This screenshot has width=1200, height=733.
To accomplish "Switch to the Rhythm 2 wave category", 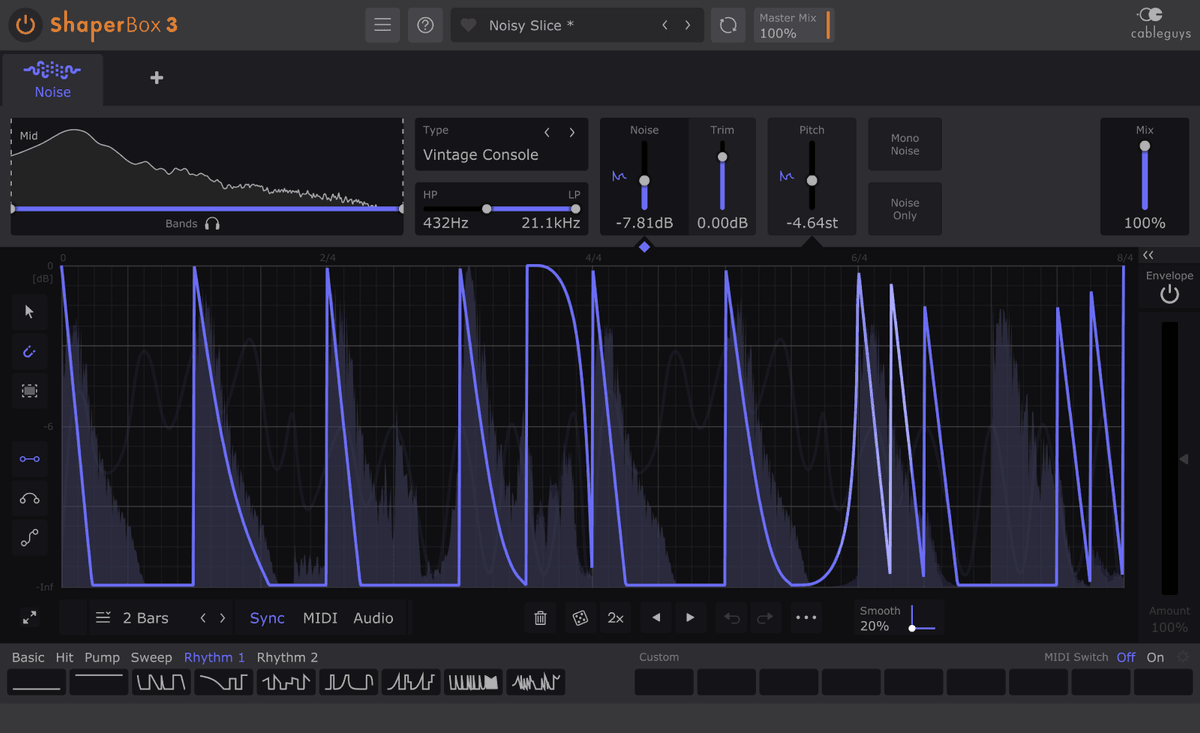I will coord(287,657).
